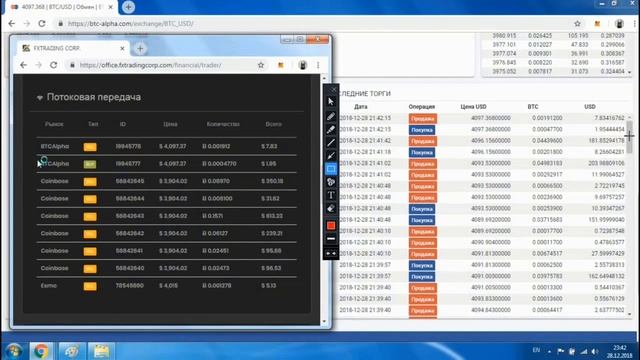Bookmark the fxtradingcorp page with star
Image resolution: width=640 pixels, height=360 pixels.
pos(261,65)
